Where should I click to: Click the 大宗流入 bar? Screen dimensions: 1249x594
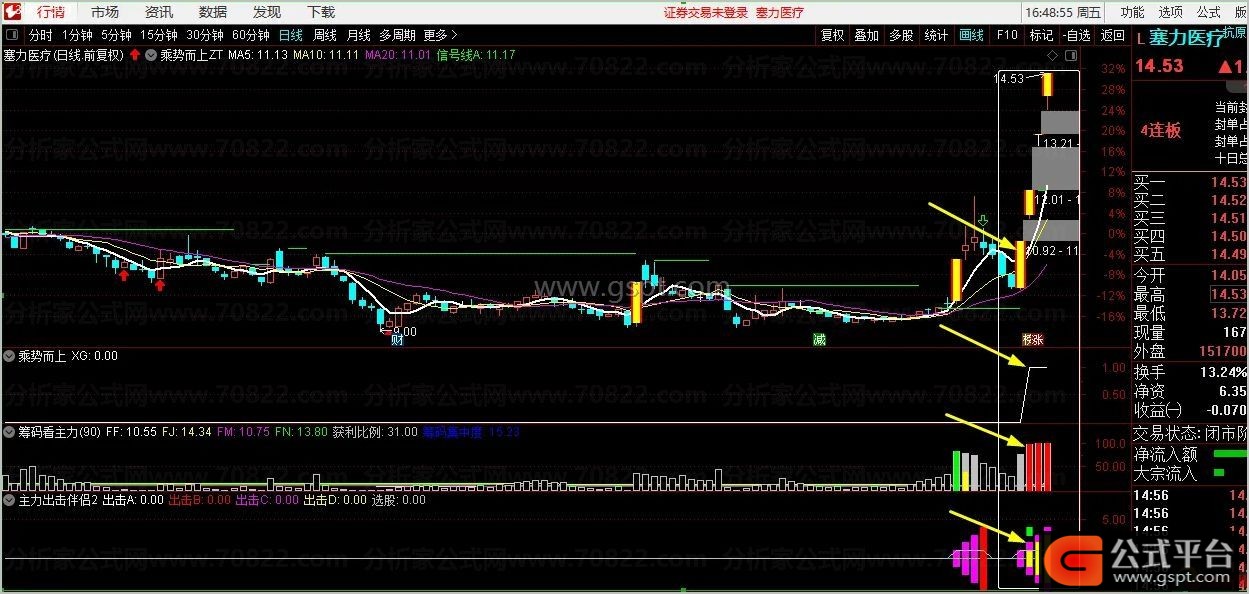coord(1219,472)
